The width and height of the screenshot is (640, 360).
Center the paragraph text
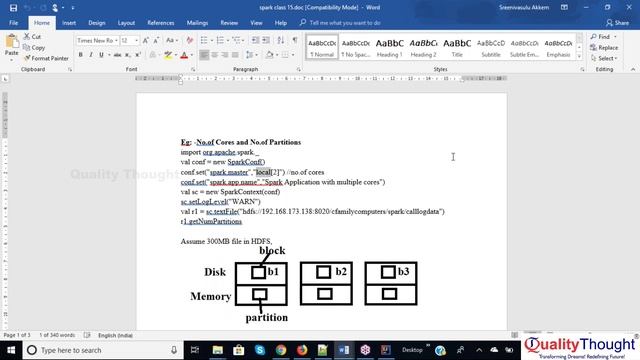[x=214, y=55]
